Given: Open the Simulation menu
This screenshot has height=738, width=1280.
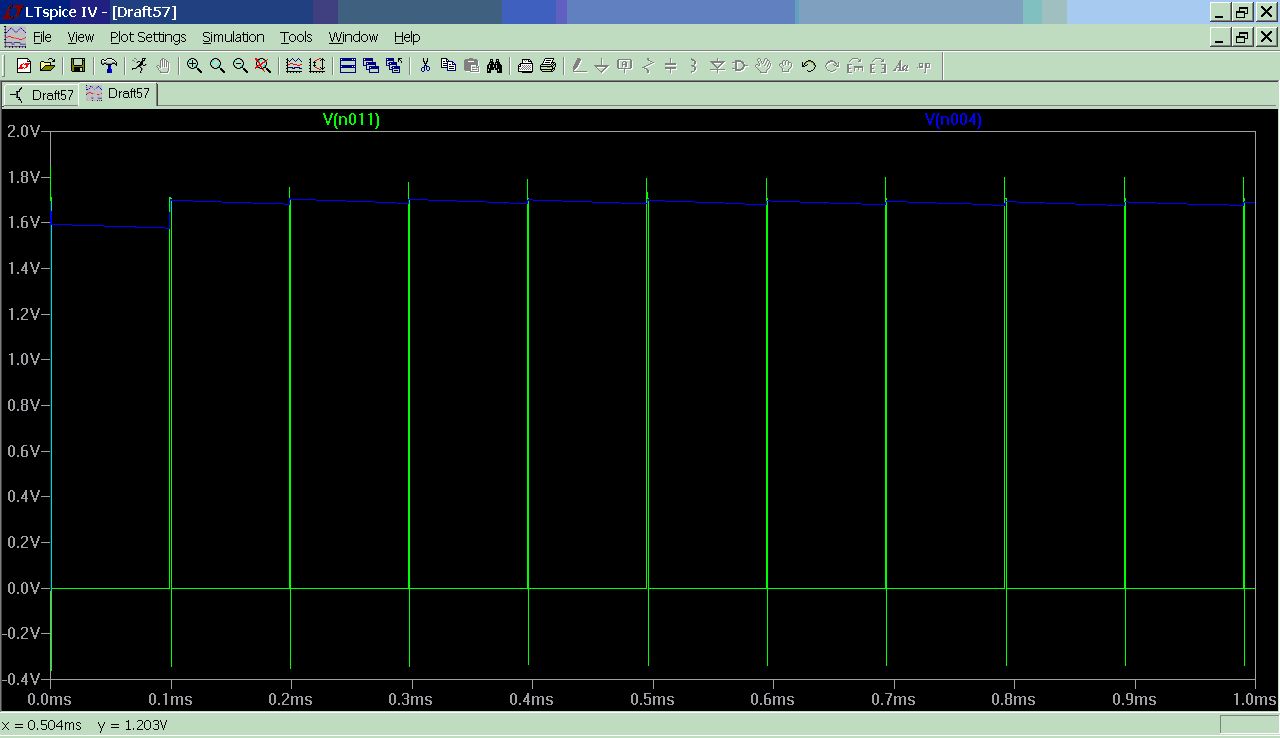Looking at the screenshot, I should (x=233, y=37).
